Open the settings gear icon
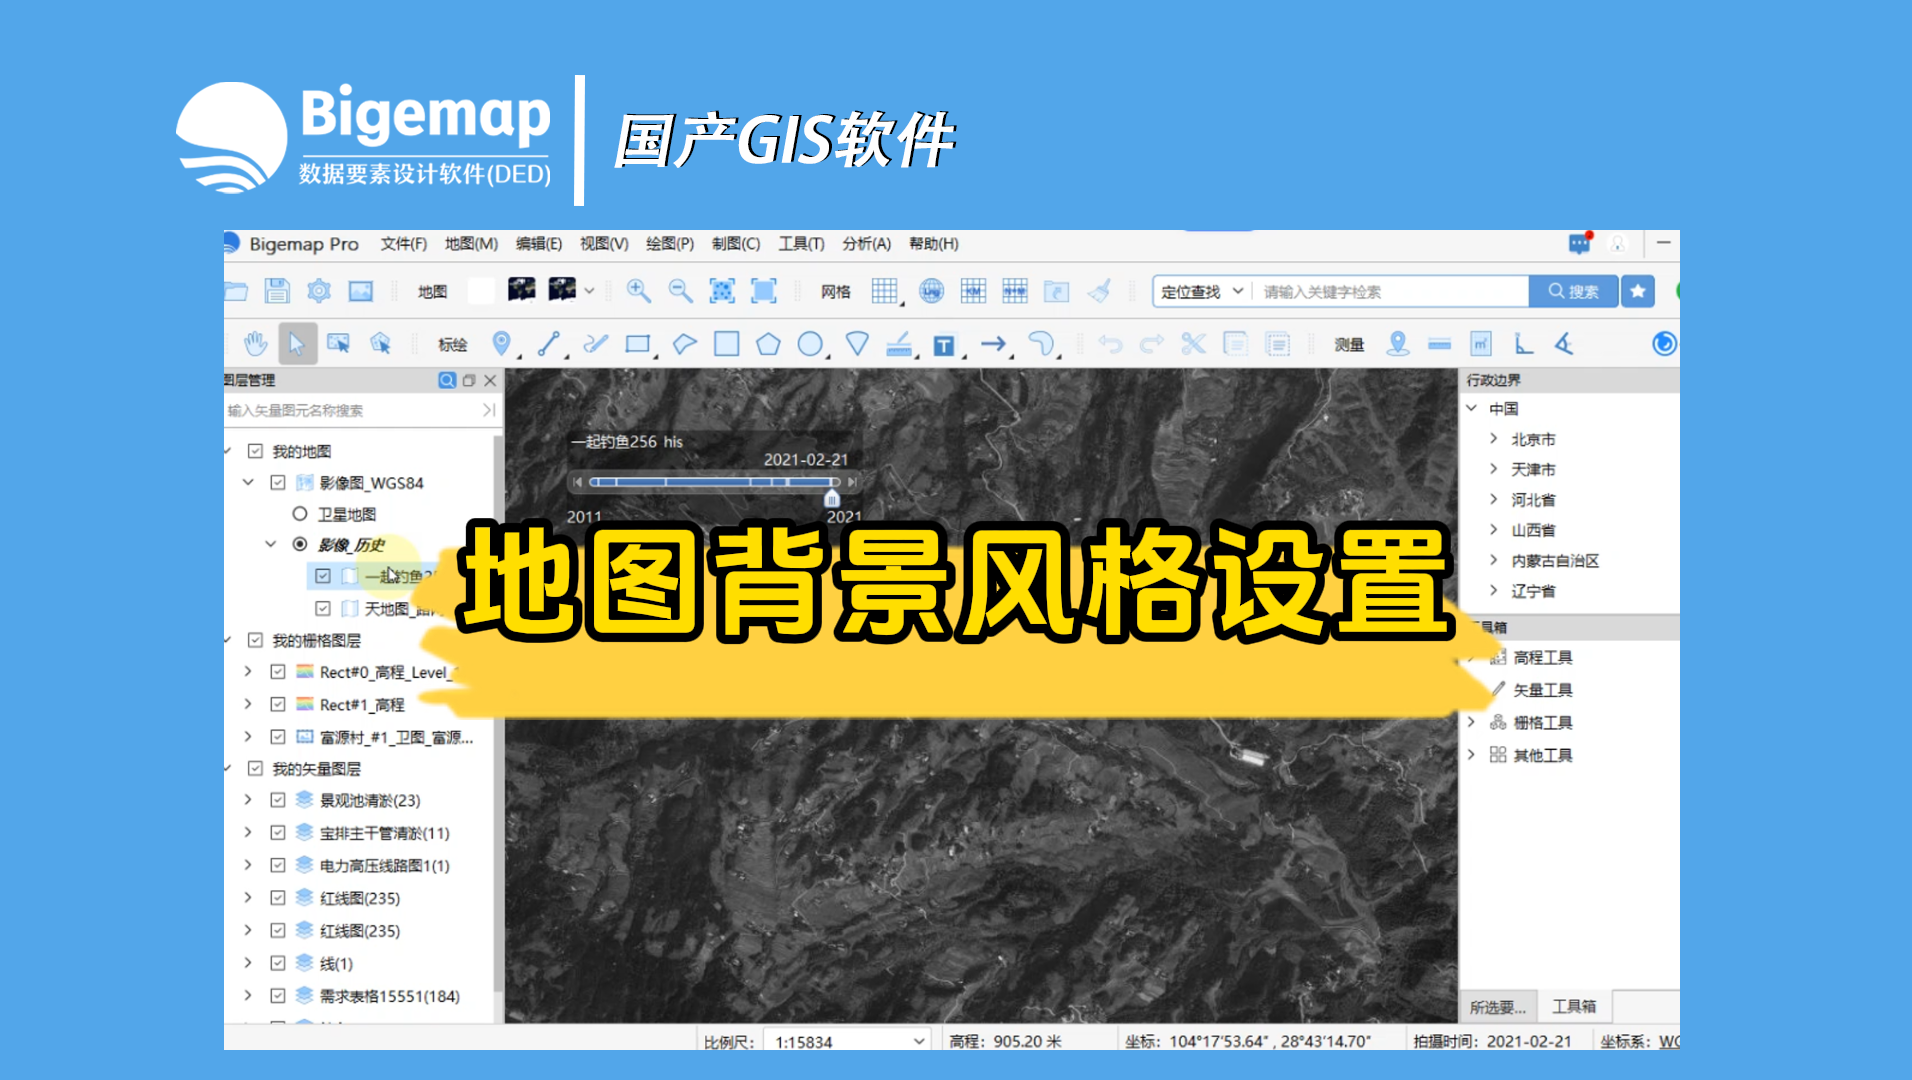Image resolution: width=1912 pixels, height=1080 pixels. (318, 291)
